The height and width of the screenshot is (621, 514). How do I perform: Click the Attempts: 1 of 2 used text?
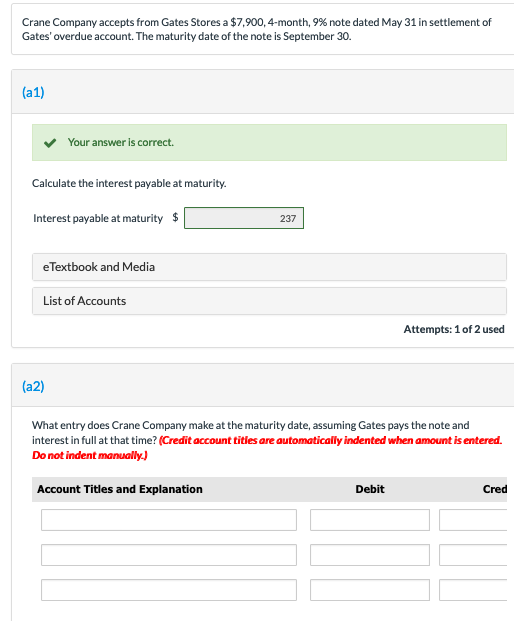(x=454, y=329)
